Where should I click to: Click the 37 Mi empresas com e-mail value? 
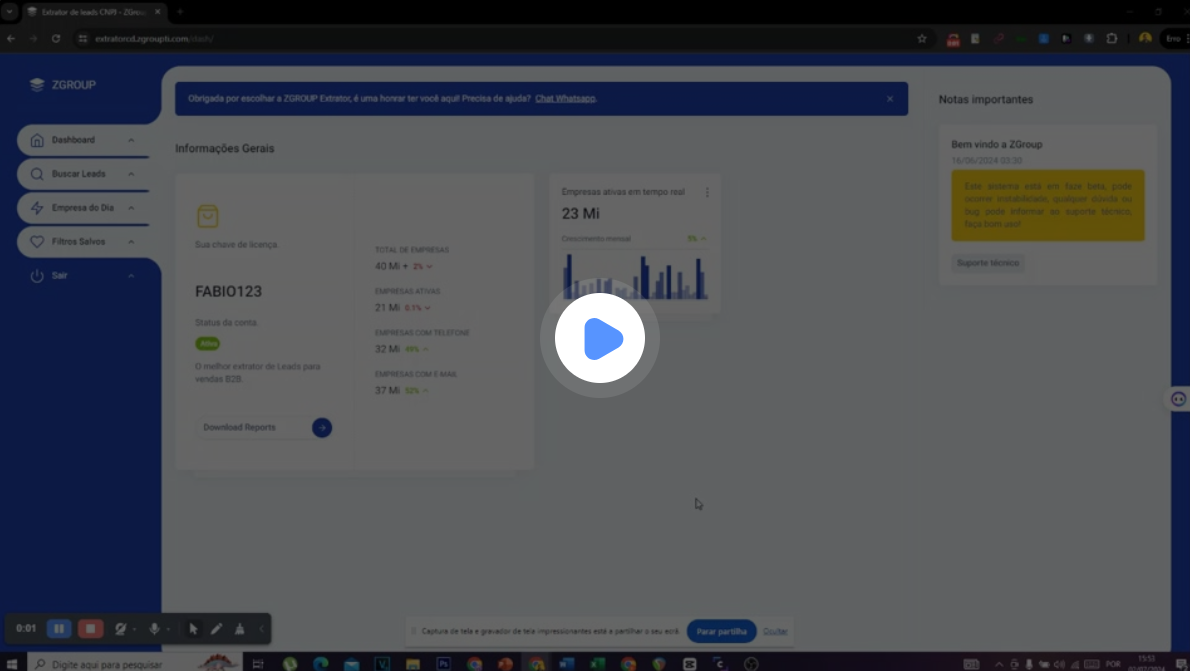(x=387, y=390)
